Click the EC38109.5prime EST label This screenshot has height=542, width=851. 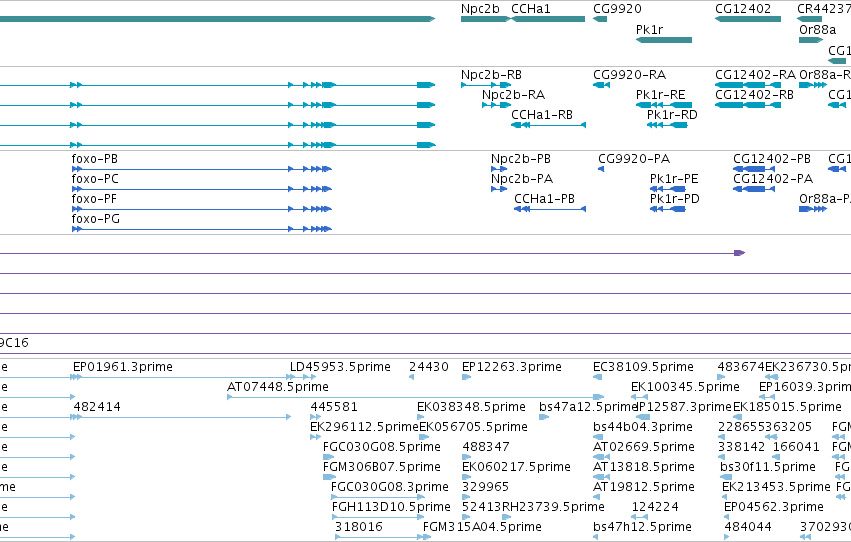643,367
